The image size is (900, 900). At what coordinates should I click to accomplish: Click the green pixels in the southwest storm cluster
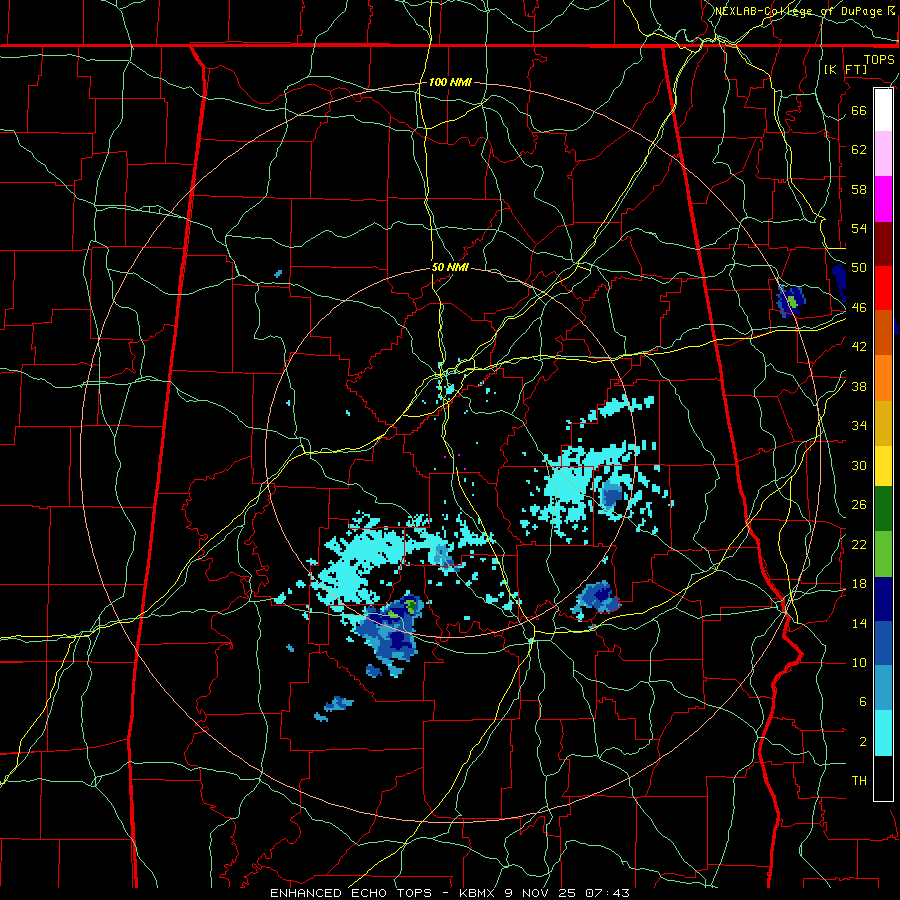[410, 604]
